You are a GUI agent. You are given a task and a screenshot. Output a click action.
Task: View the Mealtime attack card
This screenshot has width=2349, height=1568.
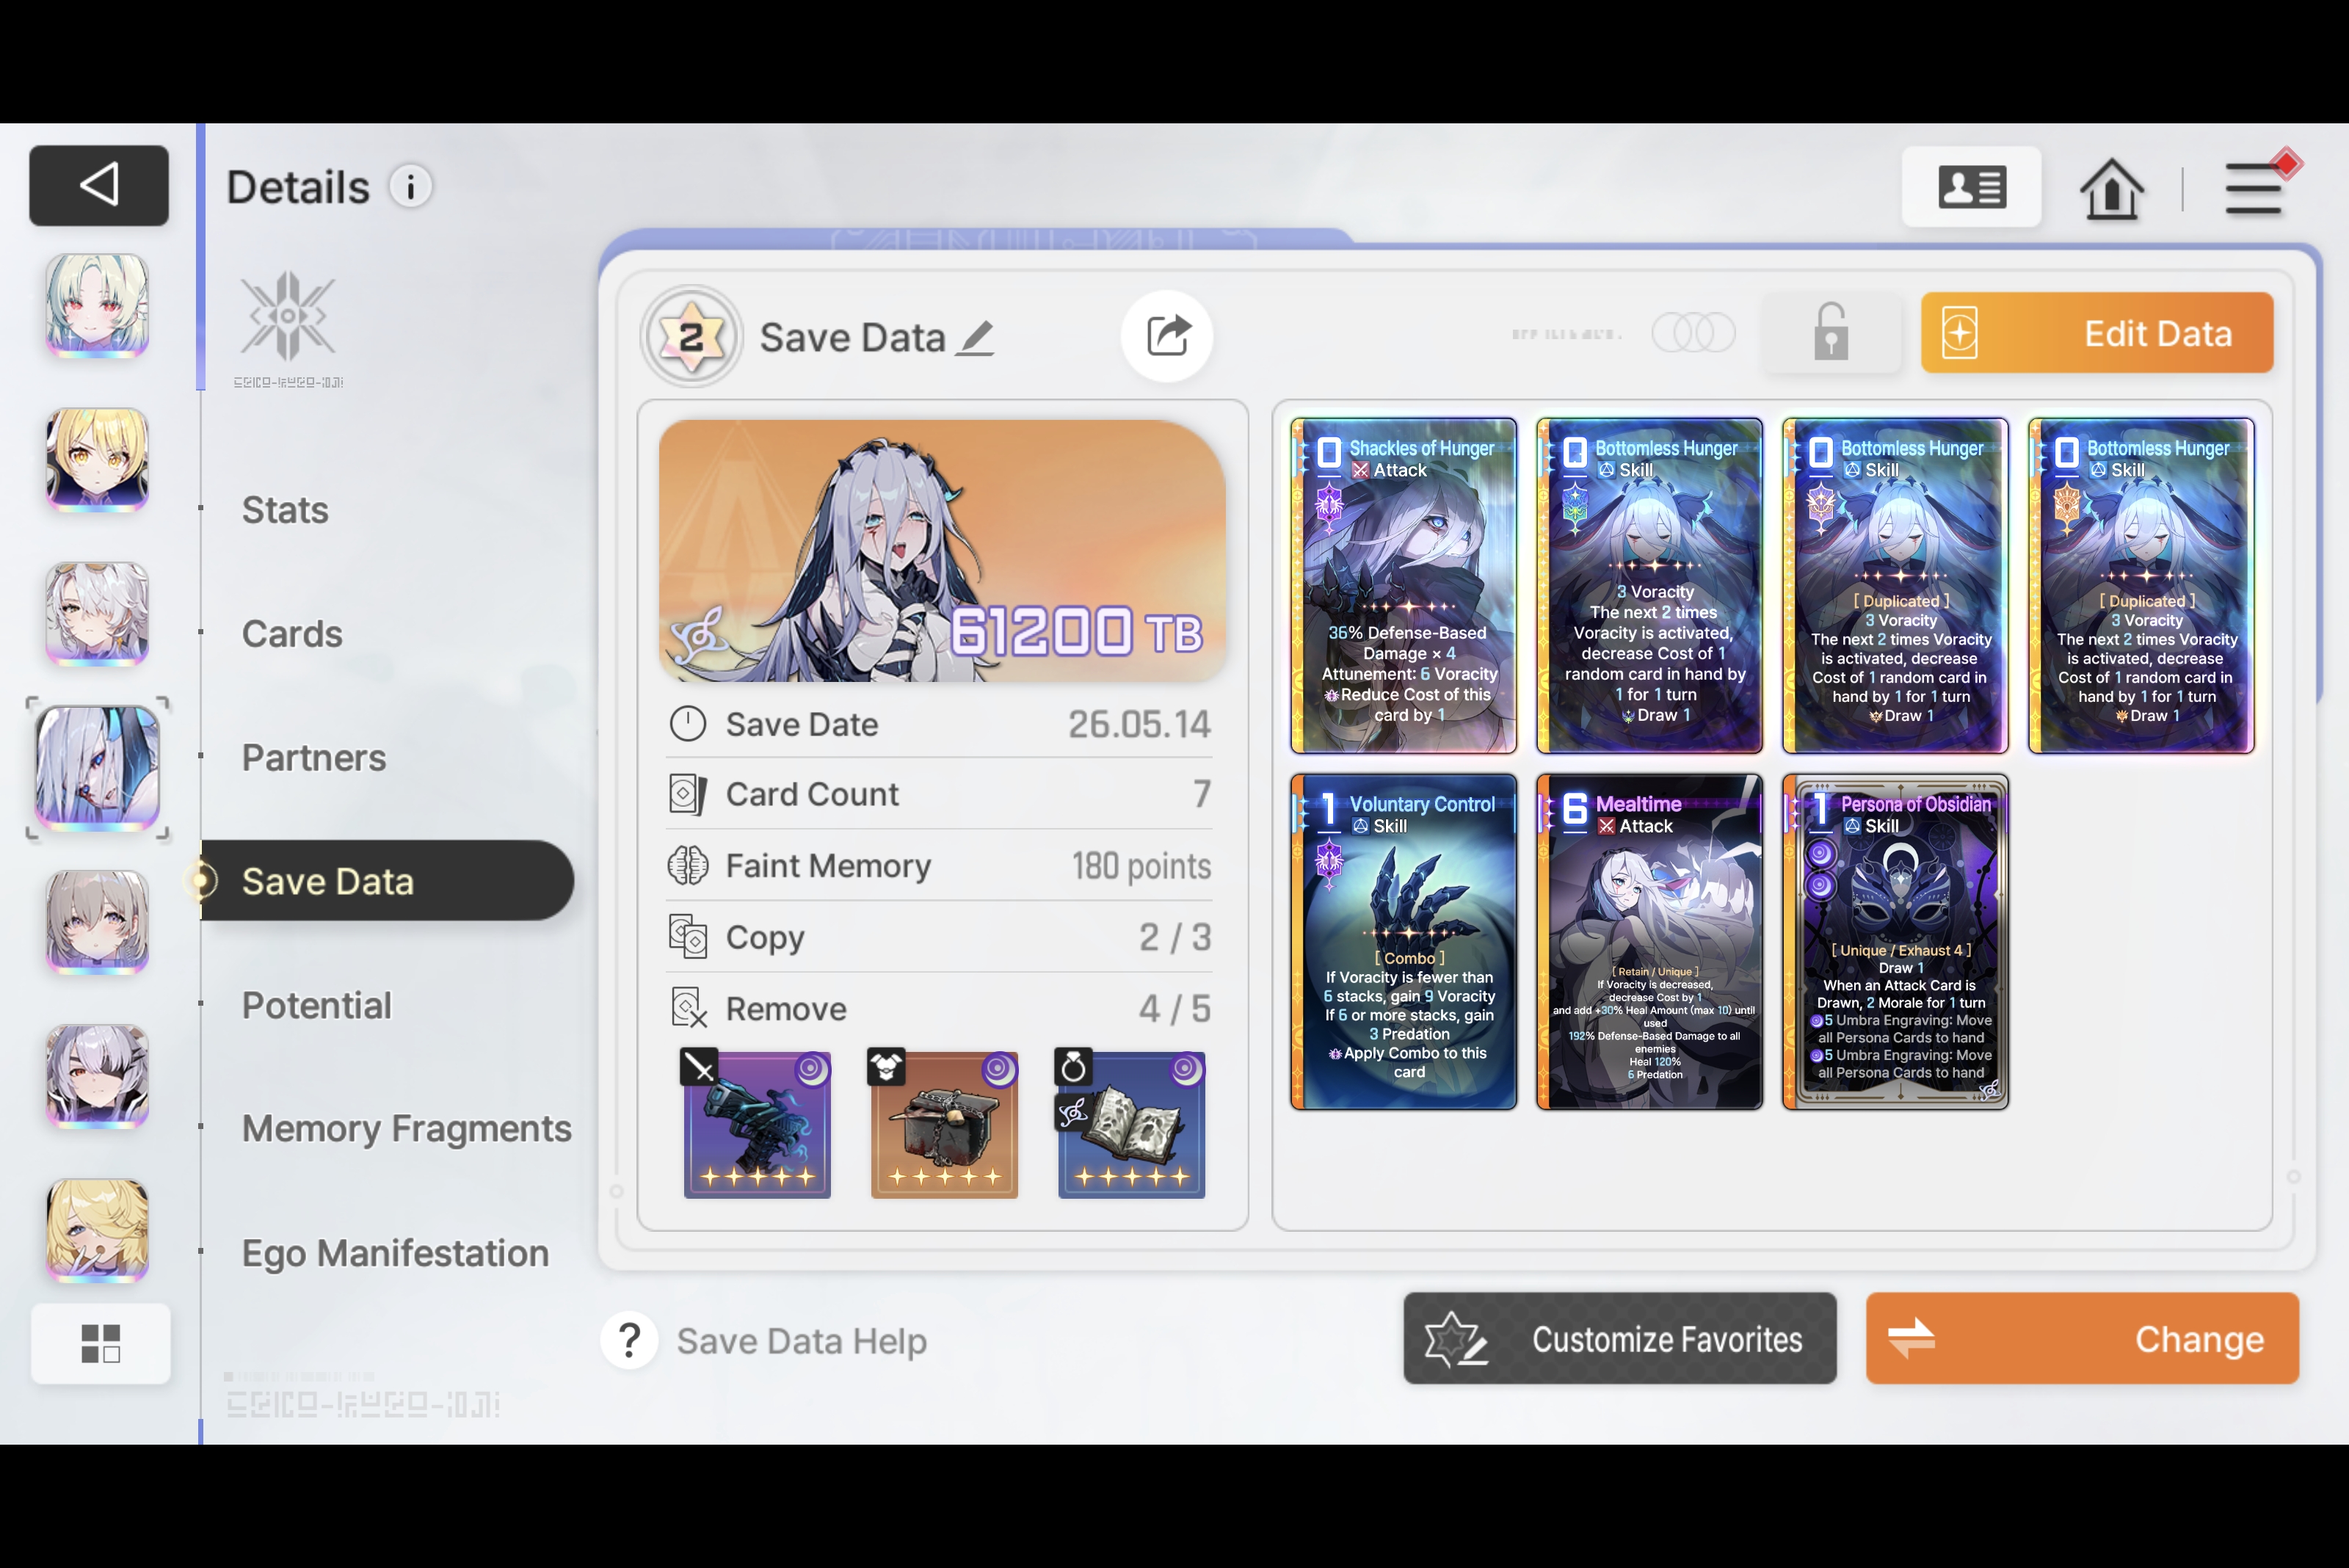coord(1649,942)
